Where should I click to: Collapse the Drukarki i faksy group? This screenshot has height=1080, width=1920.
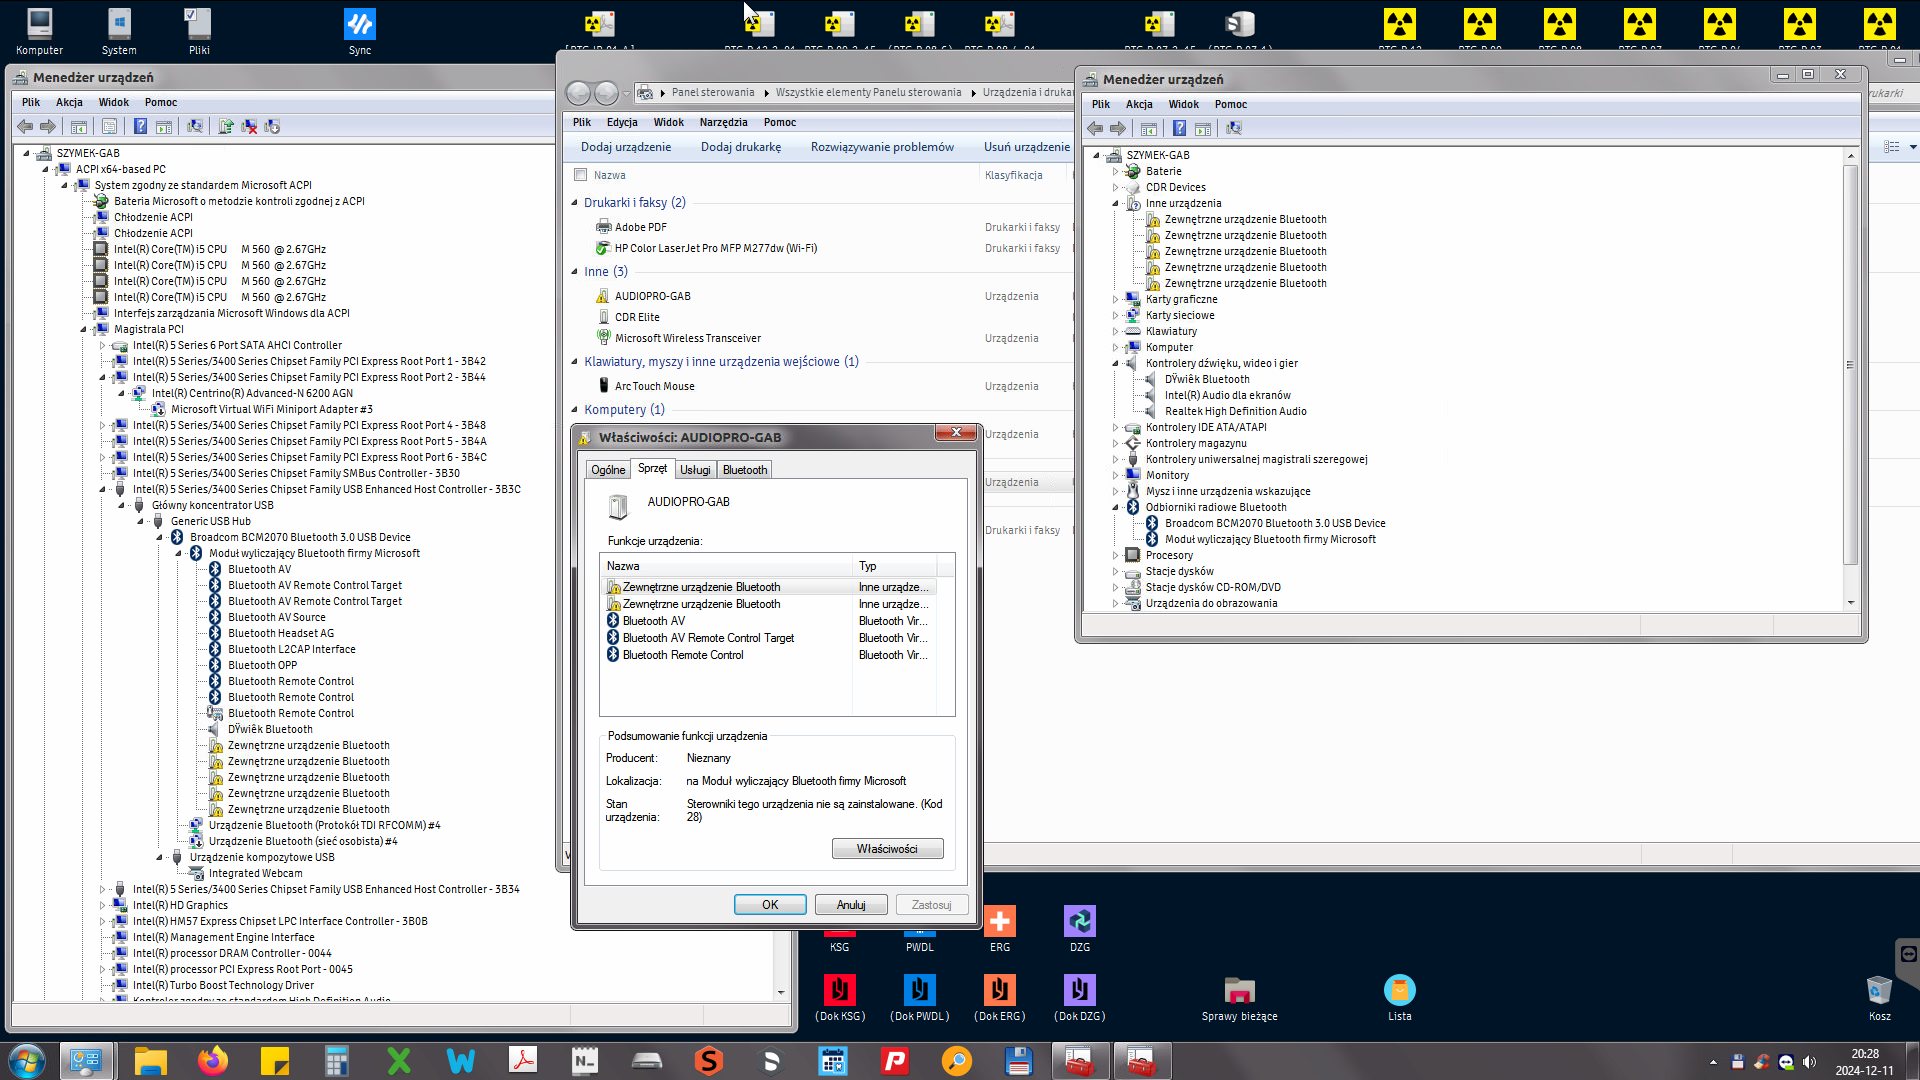[575, 203]
